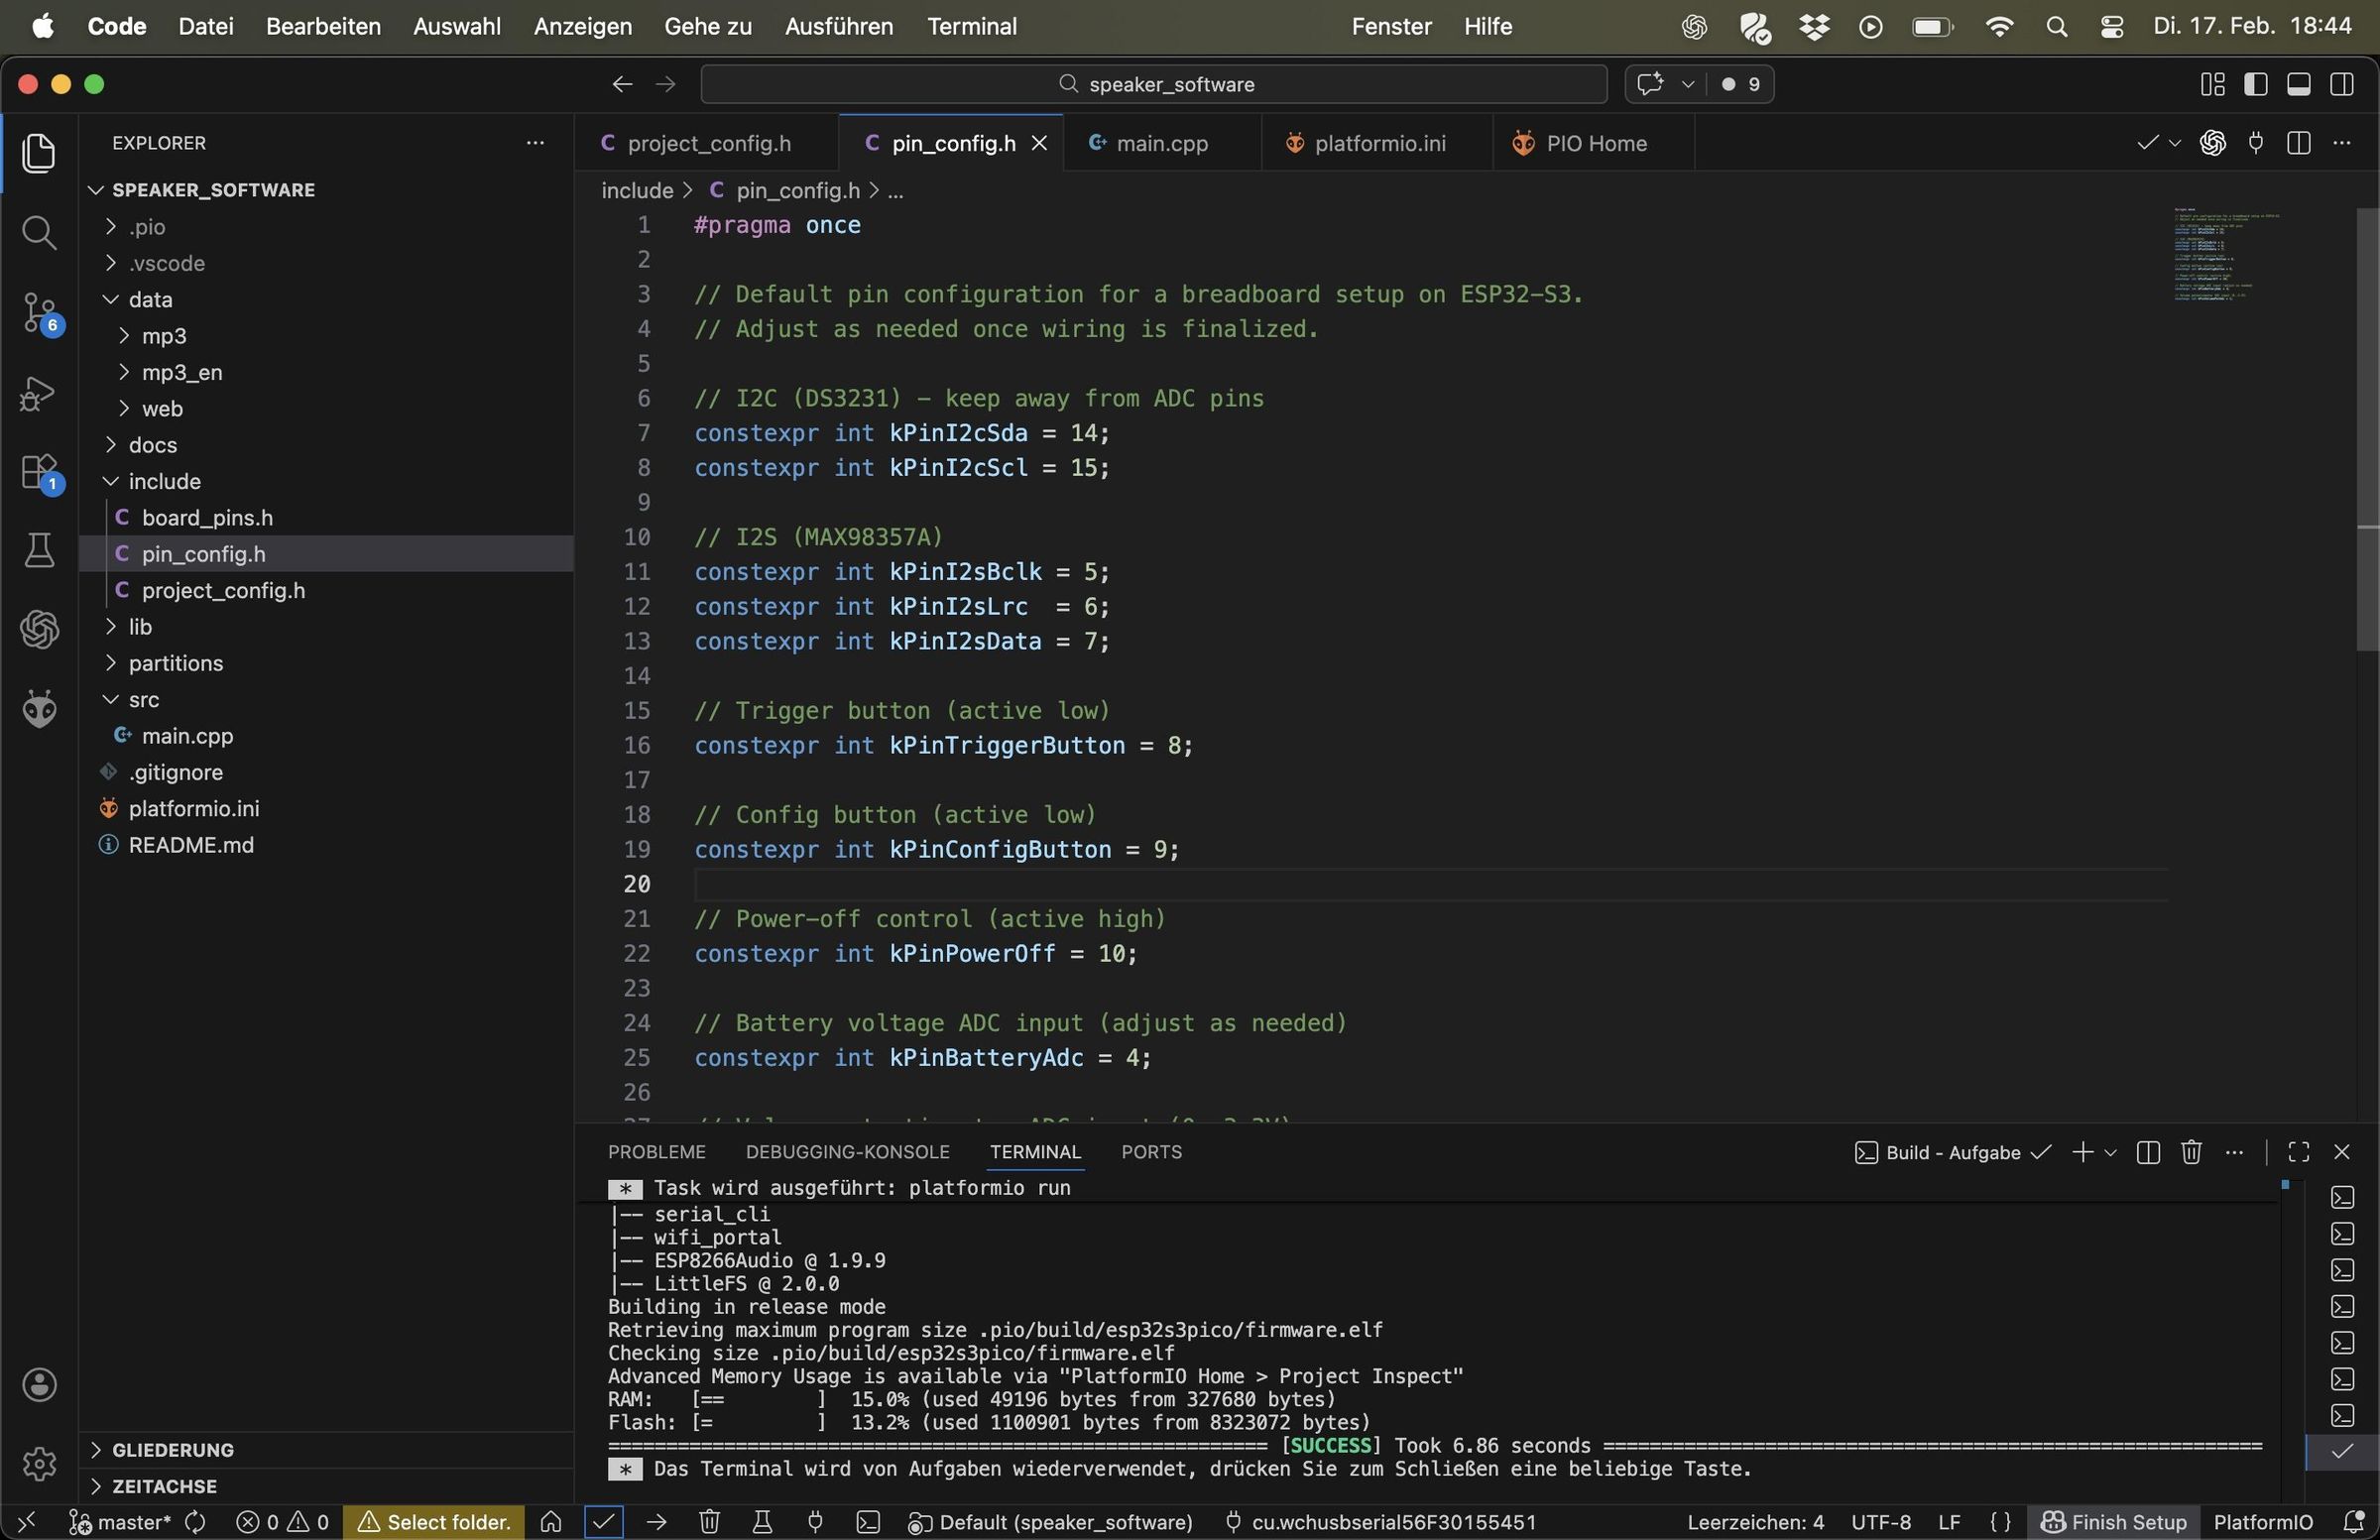Toggle secondary side bar visibility
The image size is (2380, 1540).
pyautogui.click(x=2342, y=84)
